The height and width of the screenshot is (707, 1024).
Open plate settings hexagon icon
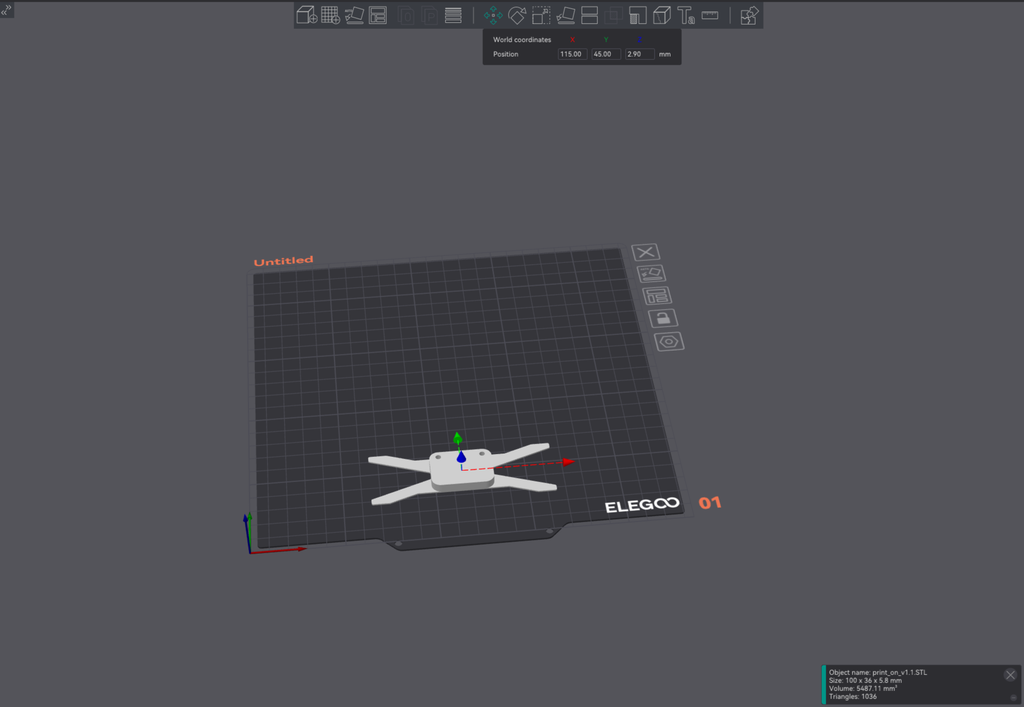click(668, 342)
